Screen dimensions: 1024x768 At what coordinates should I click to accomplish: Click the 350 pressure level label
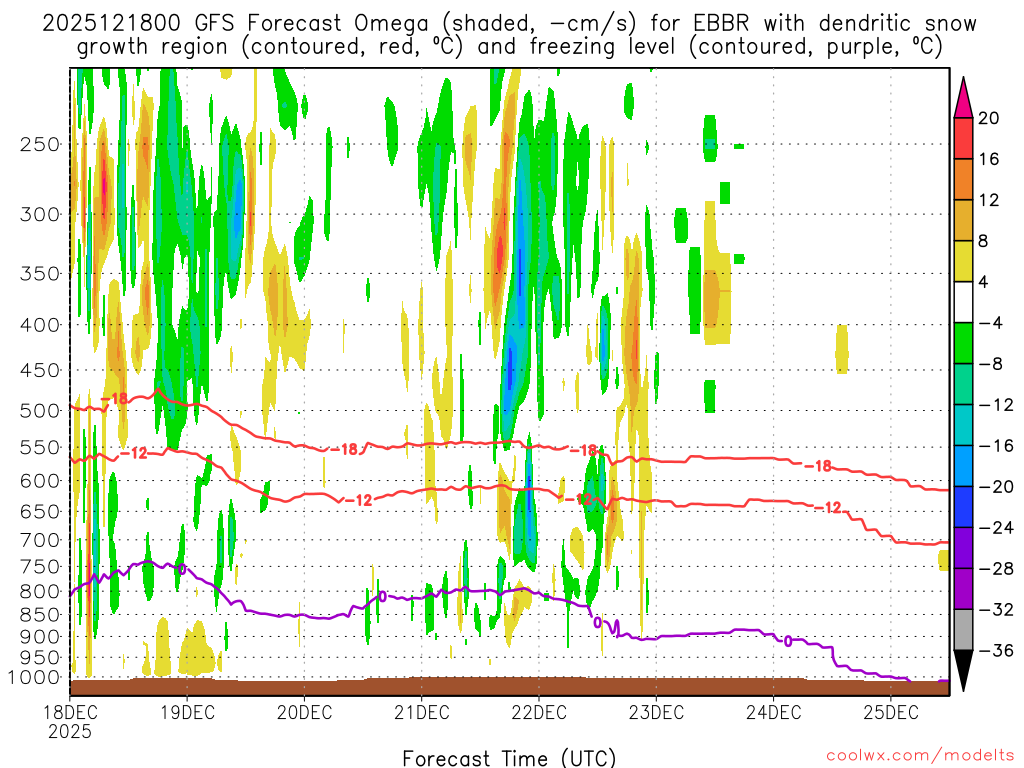coord(40,274)
